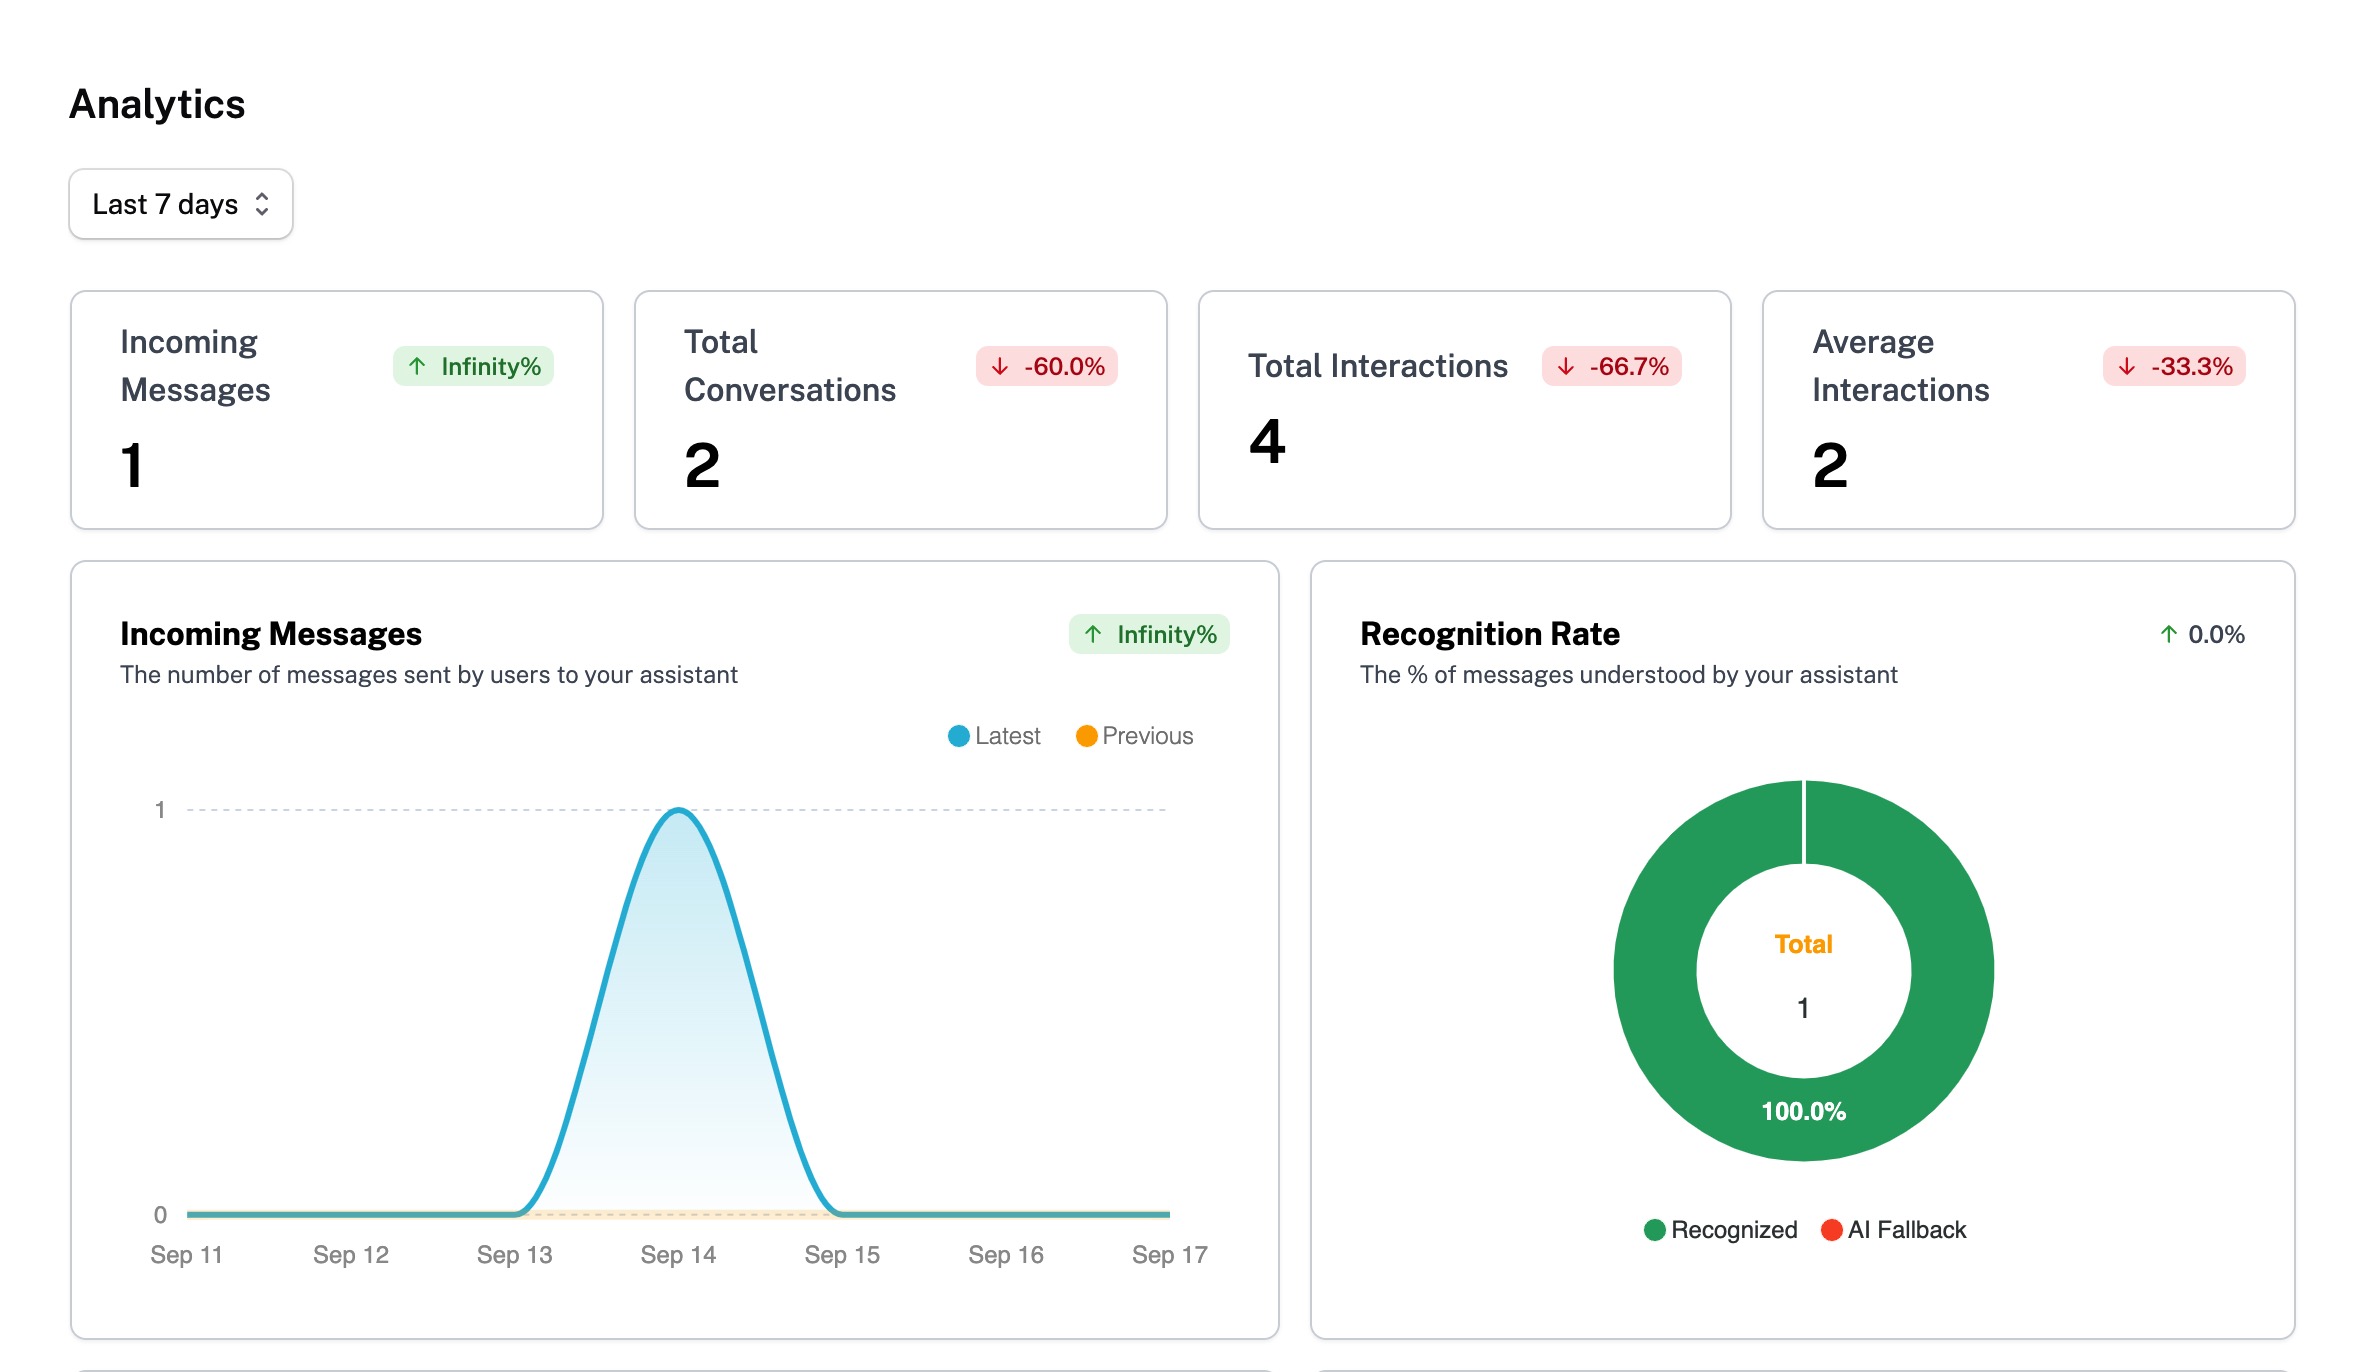Toggle the AI Fallback legend item
This screenshot has height=1372, width=2368.
(x=1894, y=1230)
